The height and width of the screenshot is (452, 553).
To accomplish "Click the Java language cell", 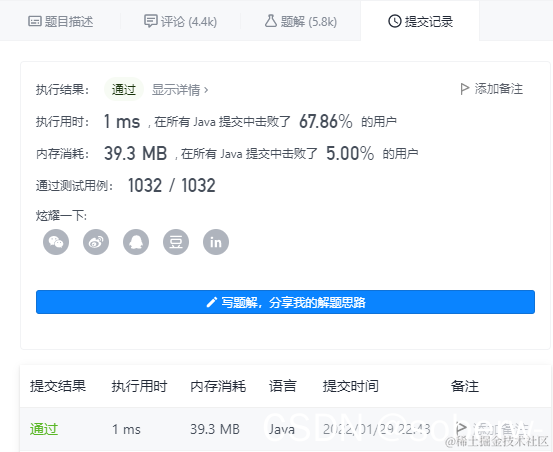I will click(x=281, y=429).
